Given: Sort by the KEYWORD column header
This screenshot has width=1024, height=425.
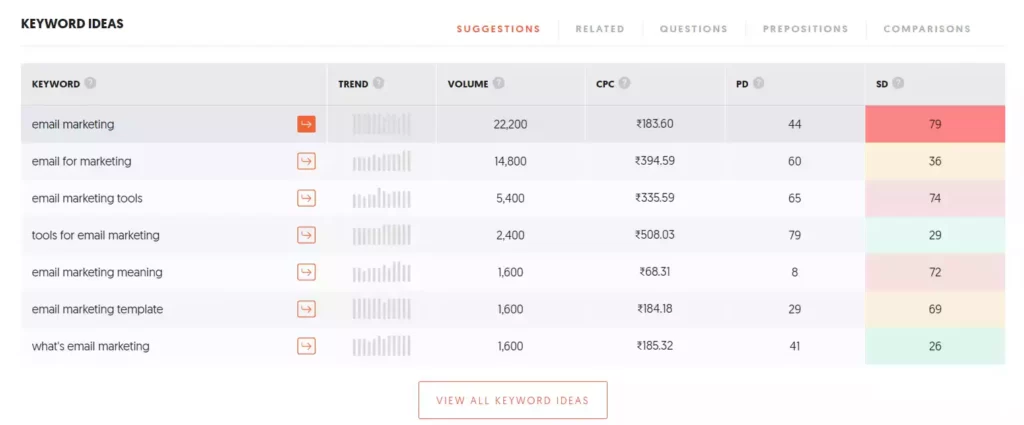Looking at the screenshot, I should [56, 84].
